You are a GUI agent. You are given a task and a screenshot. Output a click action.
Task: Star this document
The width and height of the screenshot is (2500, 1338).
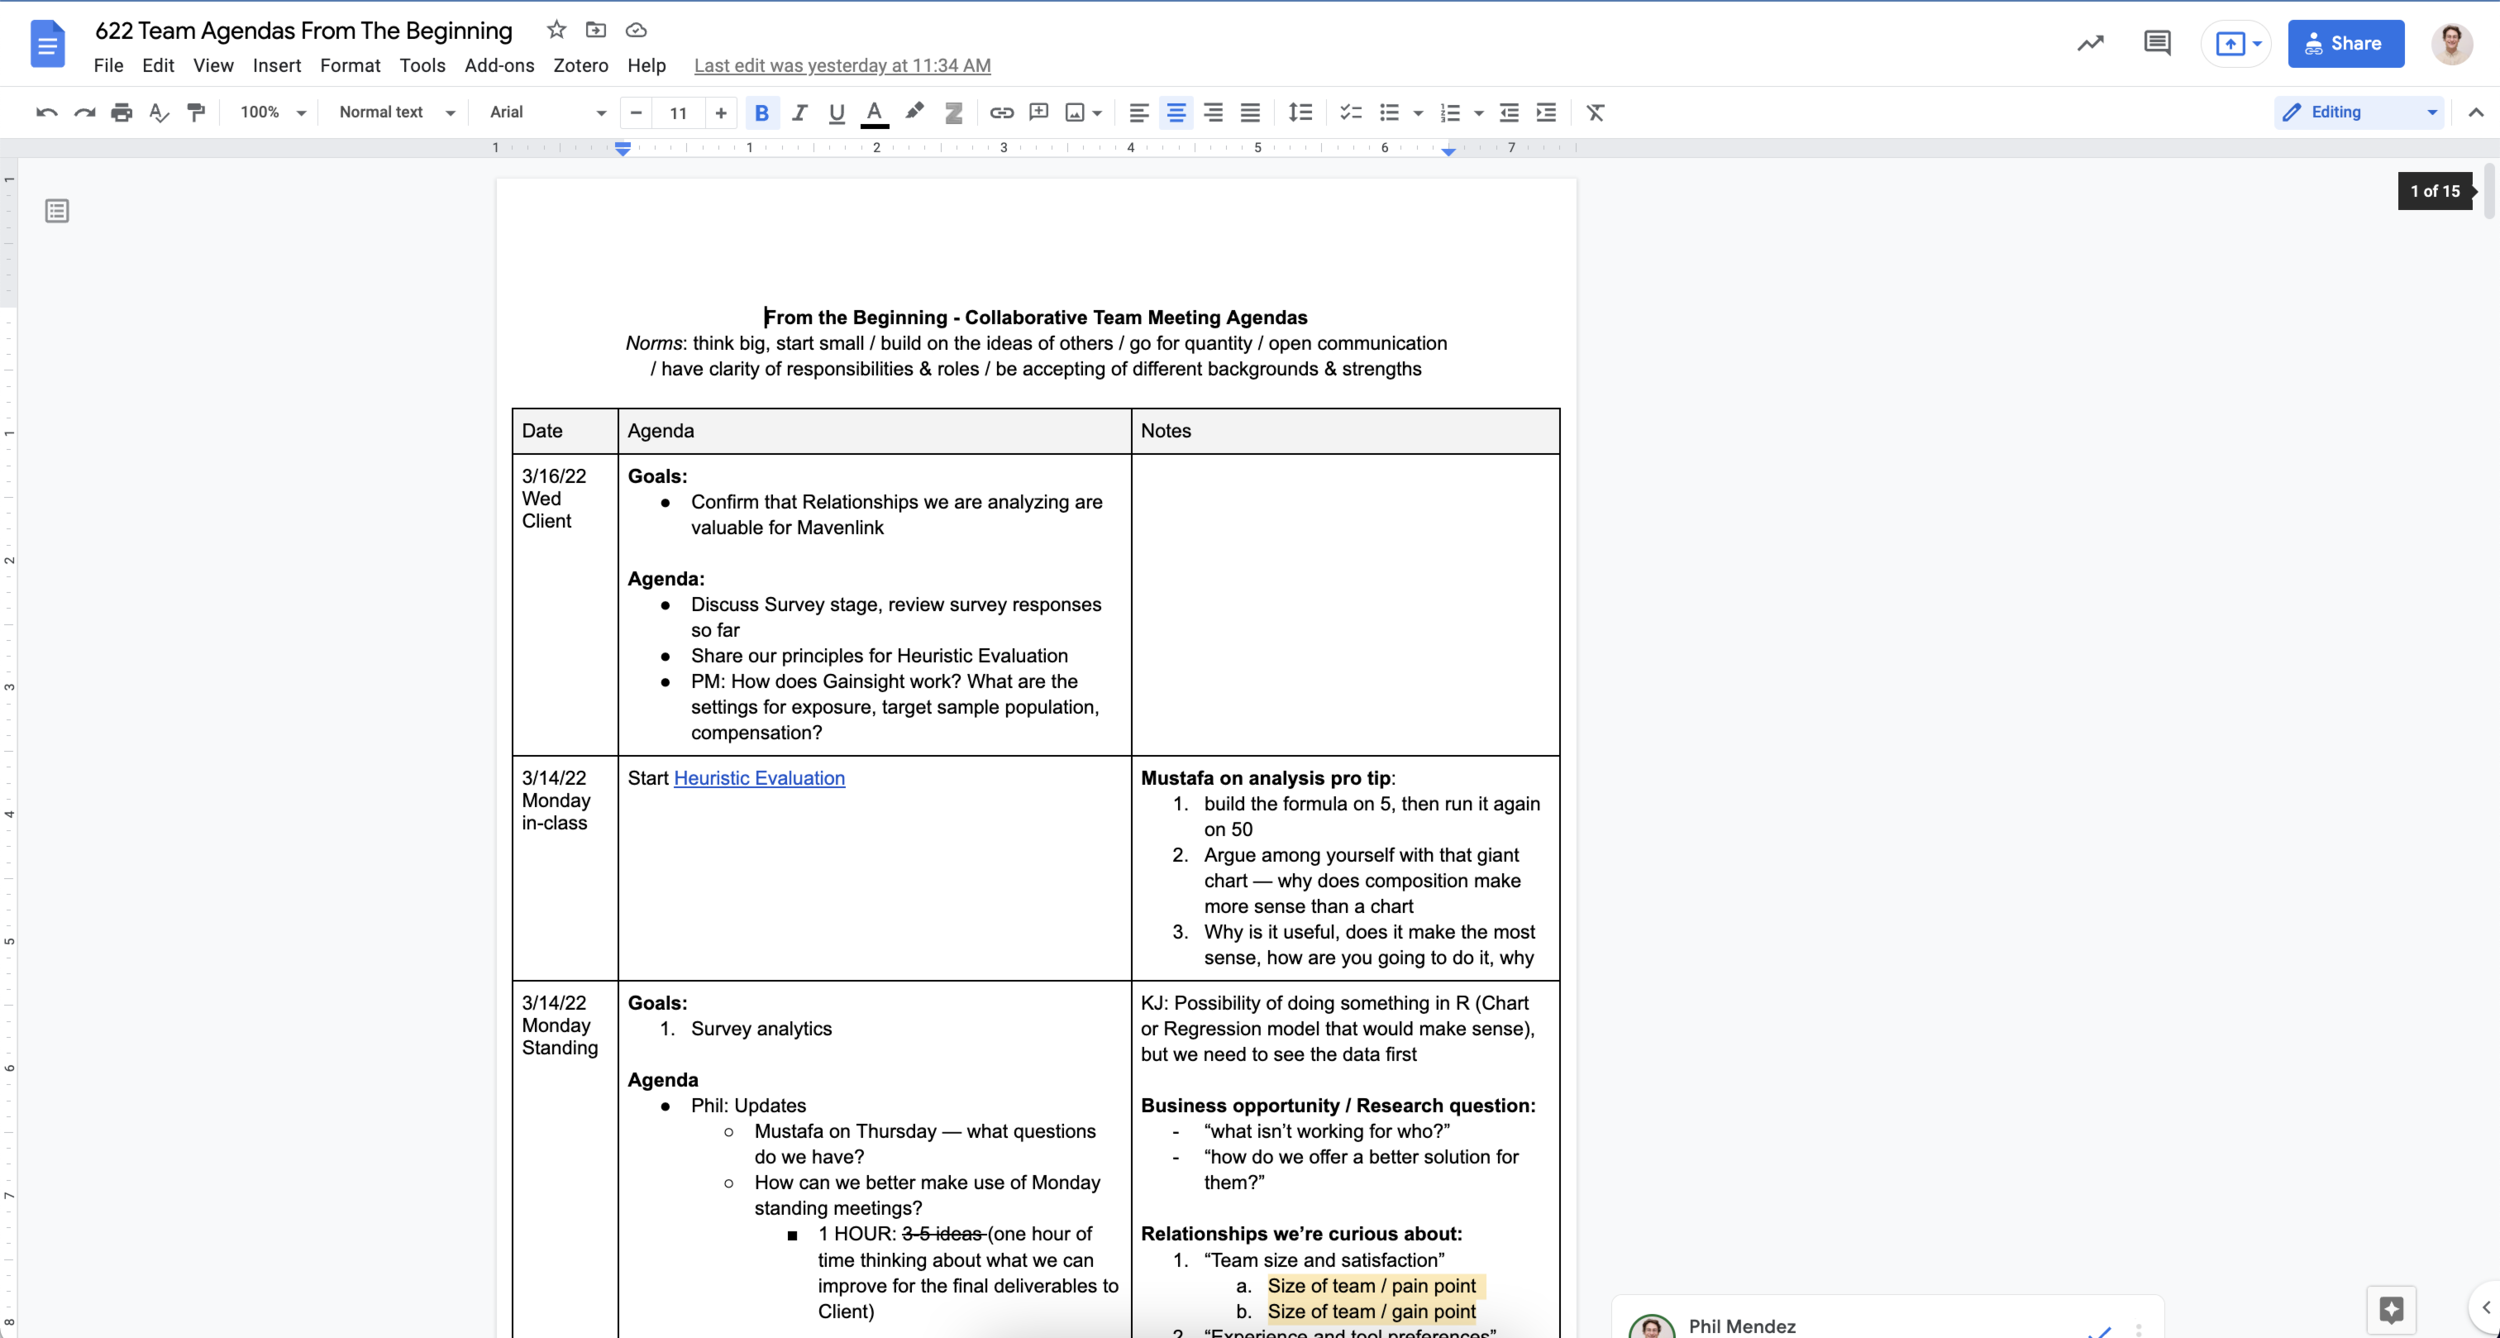click(x=556, y=30)
